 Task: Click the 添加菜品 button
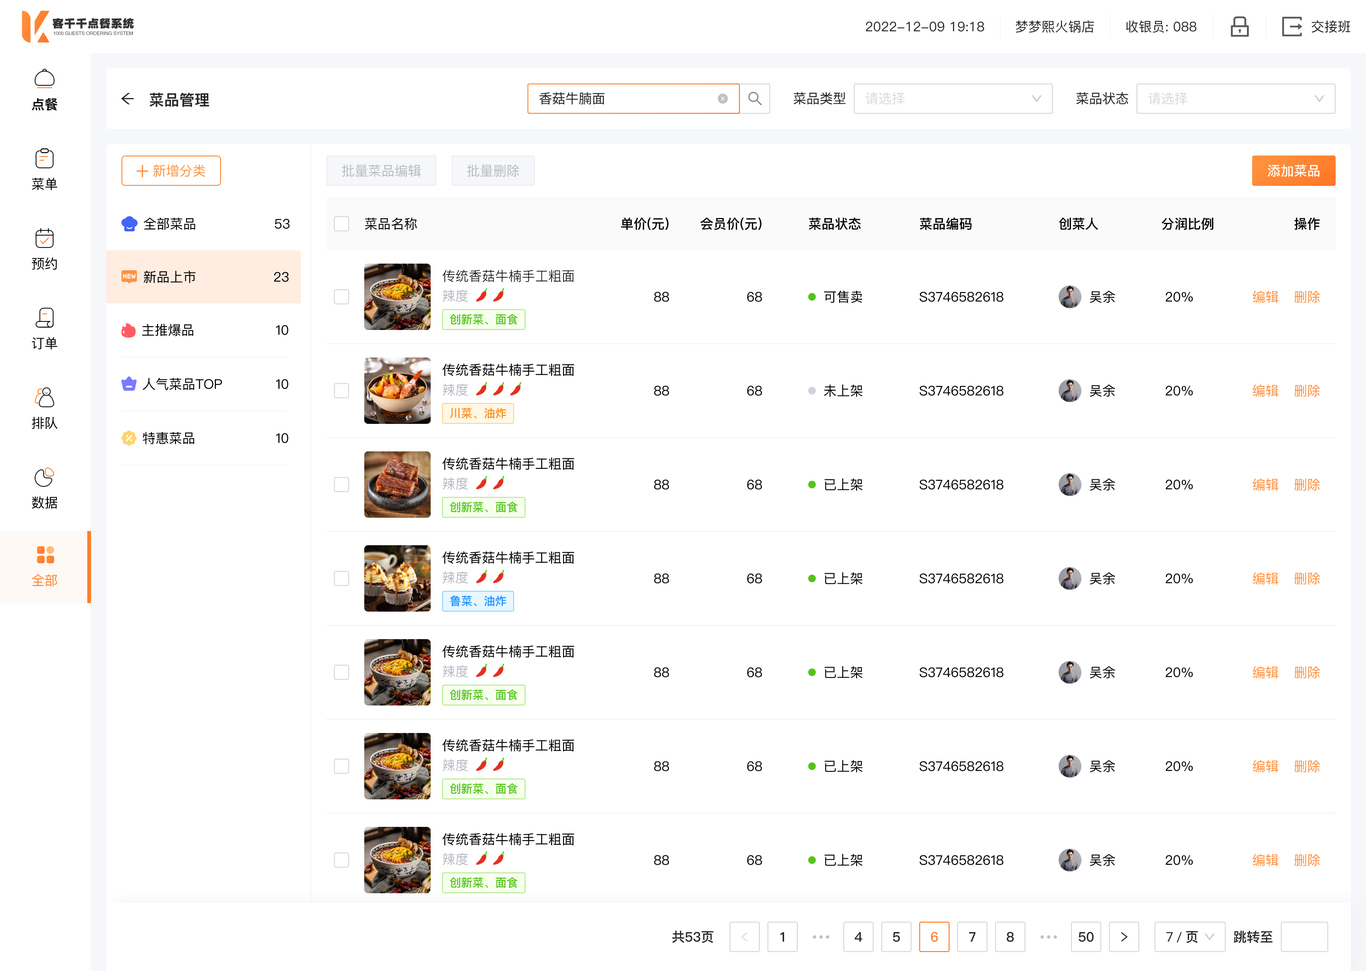(1294, 171)
